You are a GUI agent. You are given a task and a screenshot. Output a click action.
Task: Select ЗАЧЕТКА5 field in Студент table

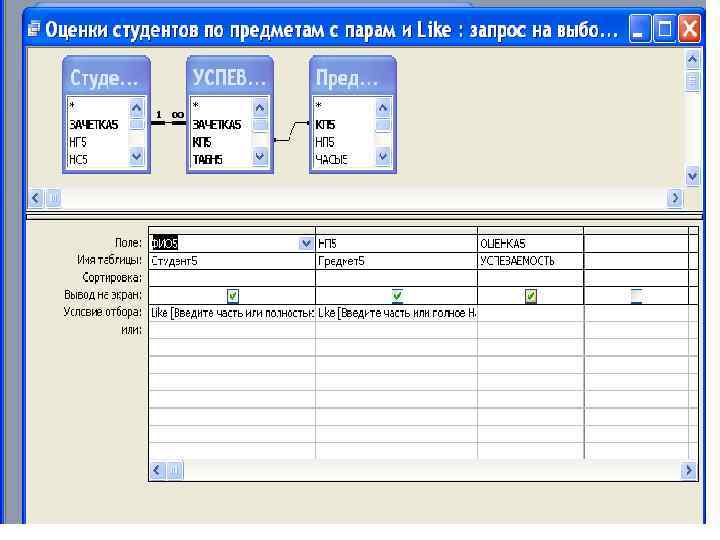[x=94, y=124]
